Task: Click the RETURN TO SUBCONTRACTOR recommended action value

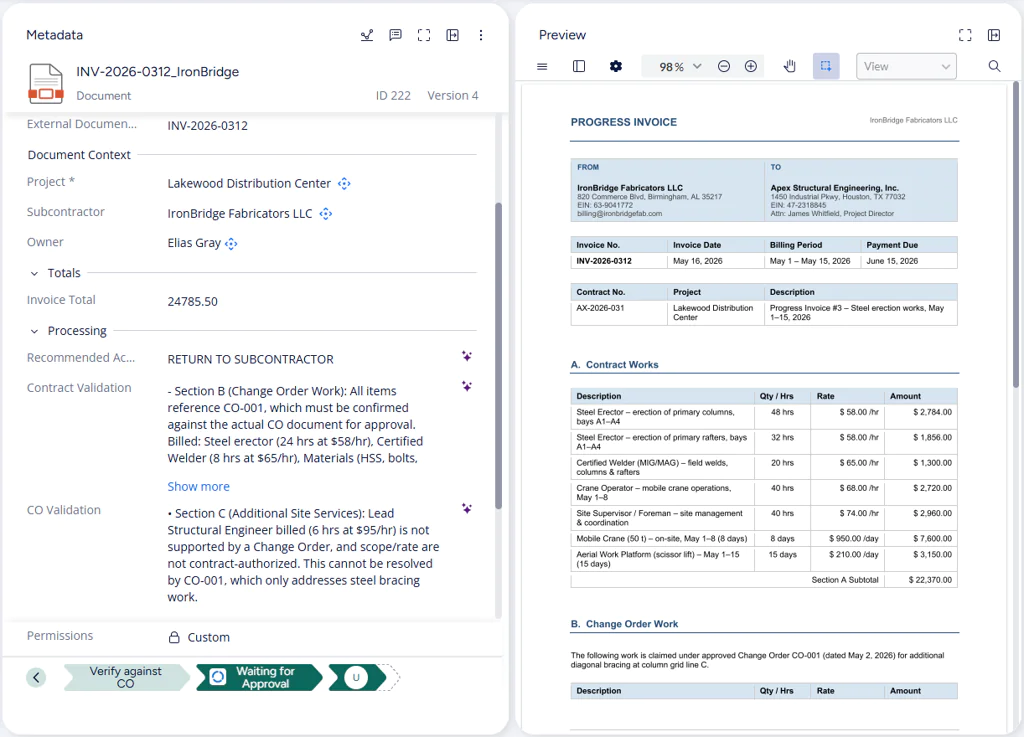Action: click(250, 360)
